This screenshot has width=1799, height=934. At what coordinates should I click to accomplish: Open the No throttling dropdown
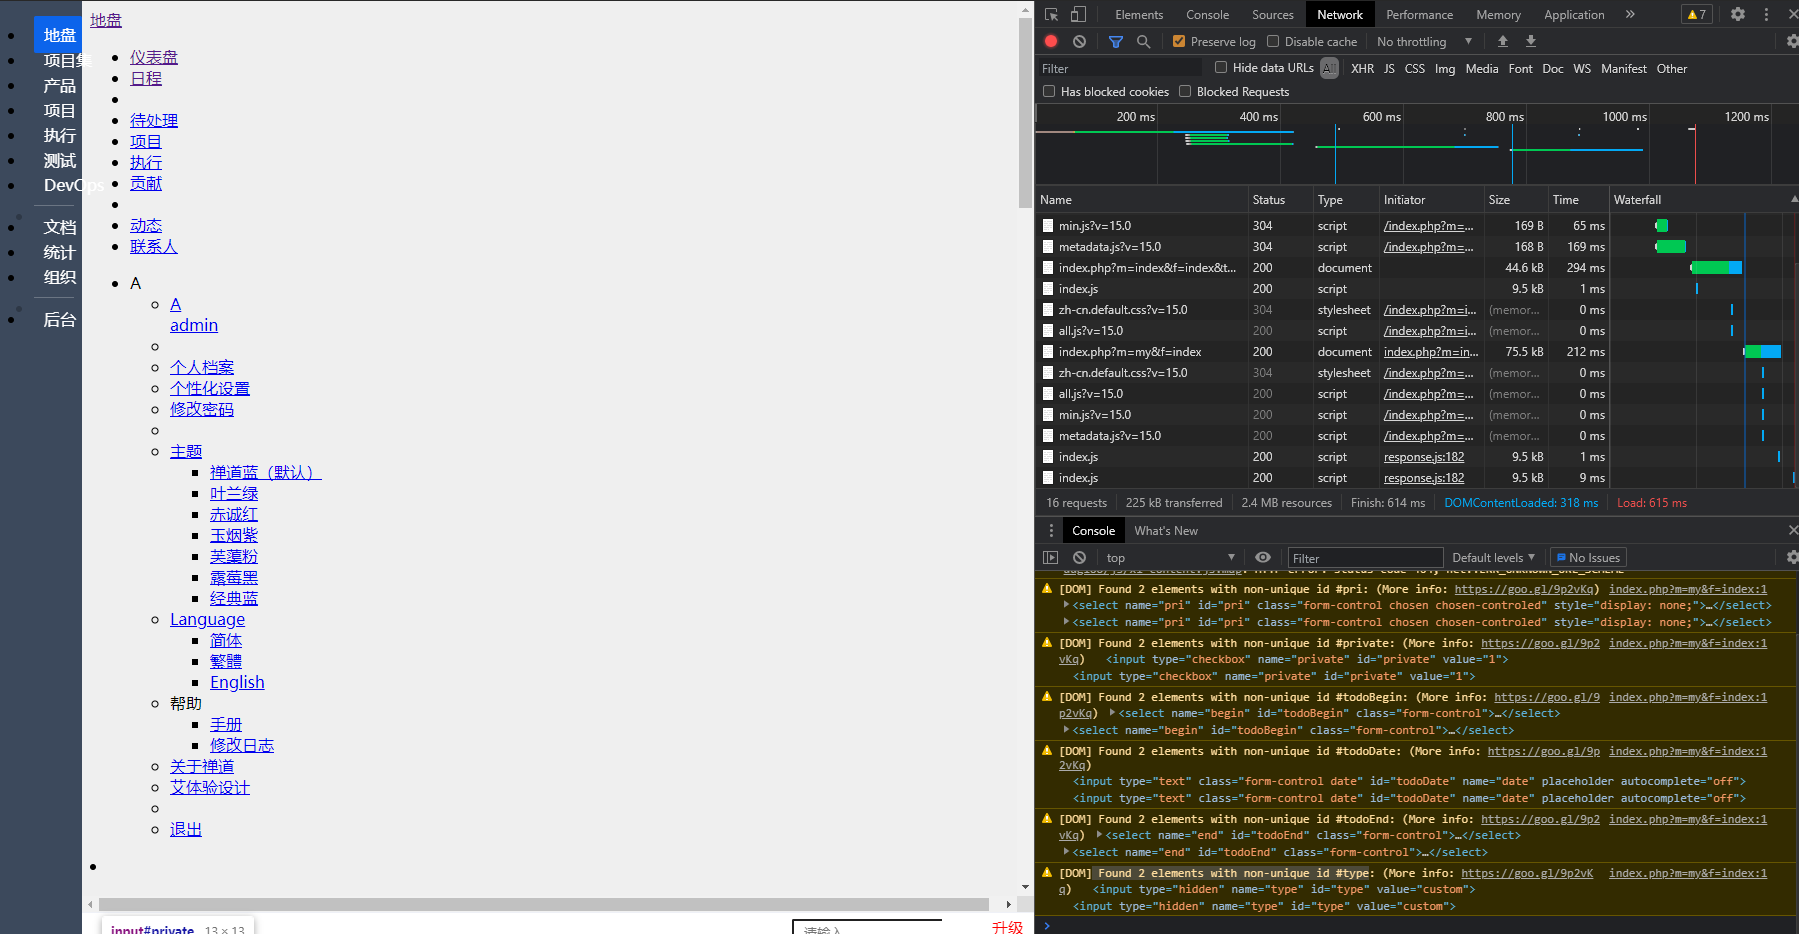[1424, 41]
